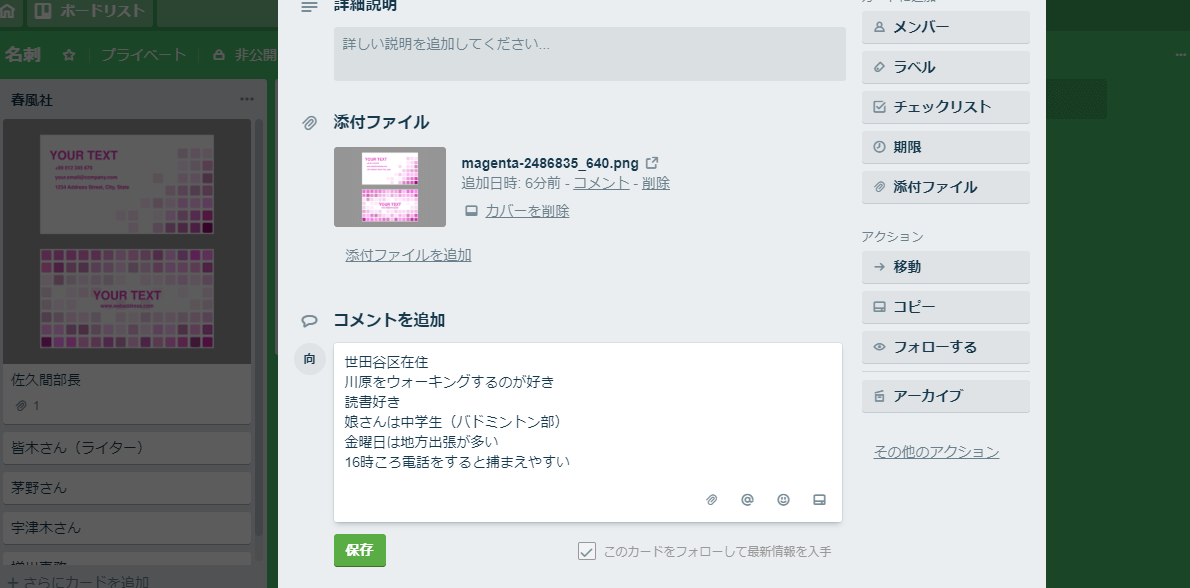
Task: Click 添付ファイルを追加 link
Action: pyautogui.click(x=408, y=255)
